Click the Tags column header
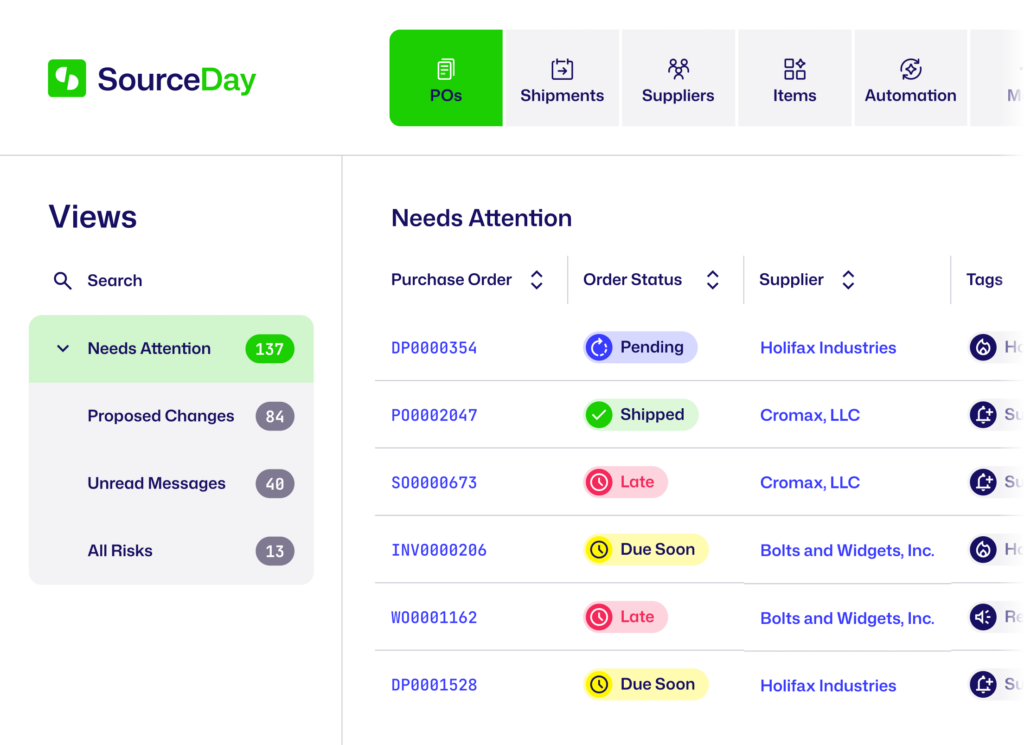 click(x=984, y=279)
